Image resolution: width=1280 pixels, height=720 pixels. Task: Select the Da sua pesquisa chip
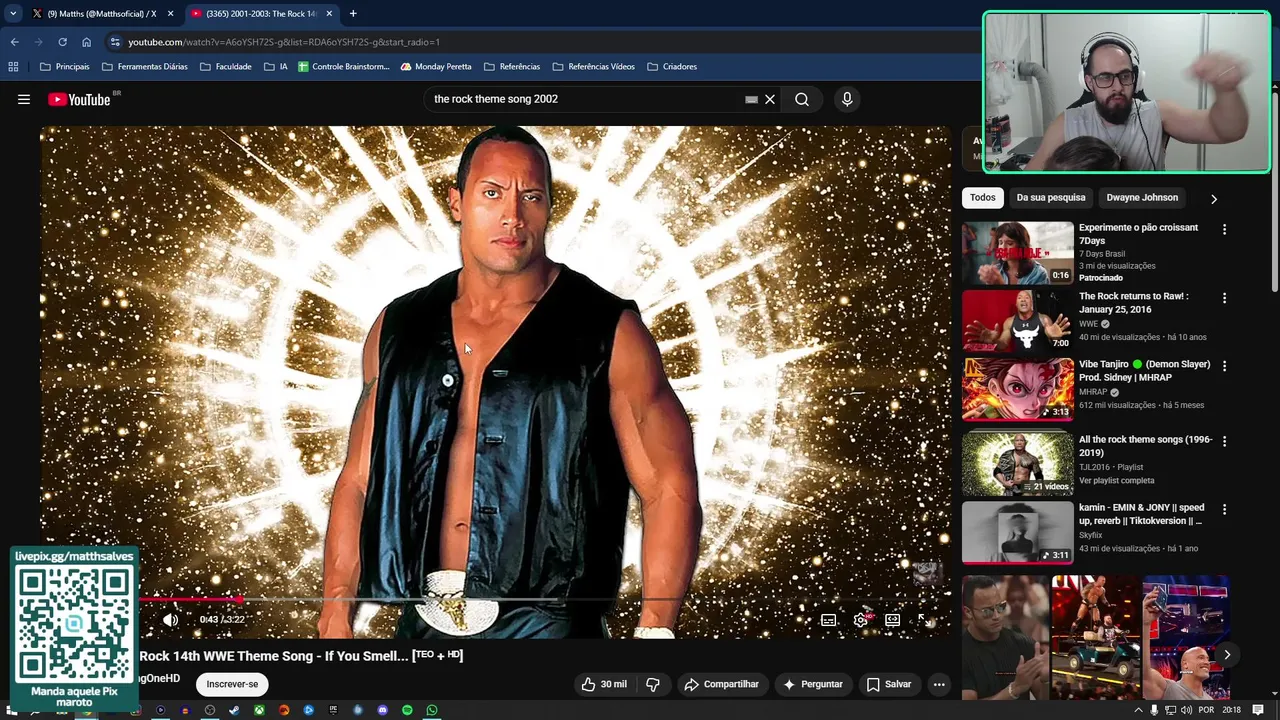point(1051,197)
